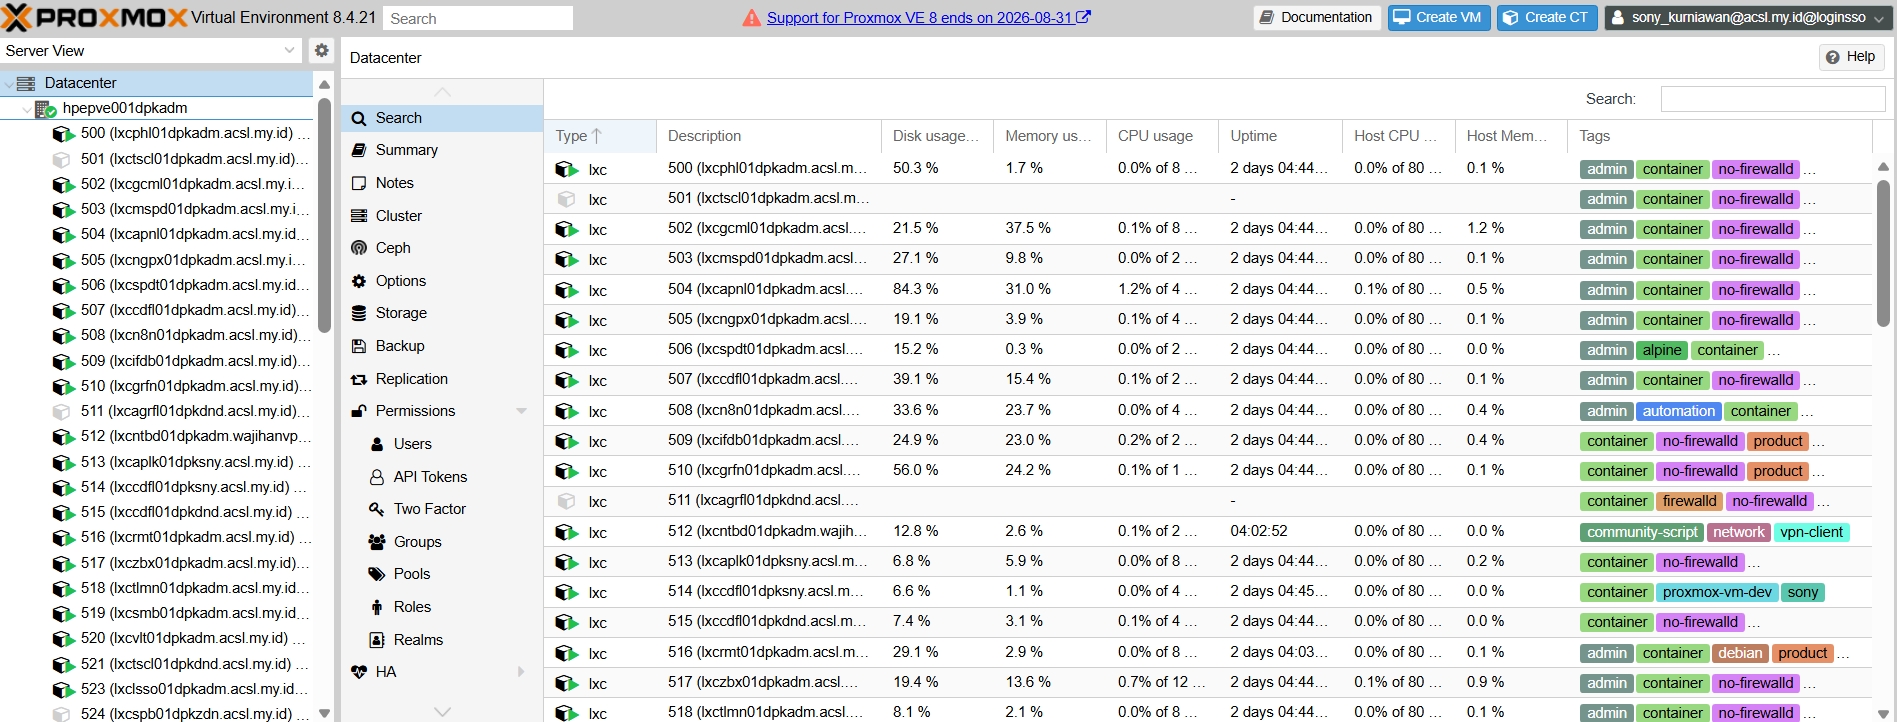Collapse the Datacenter tree node
This screenshot has height=722, width=1897.
click(9, 83)
